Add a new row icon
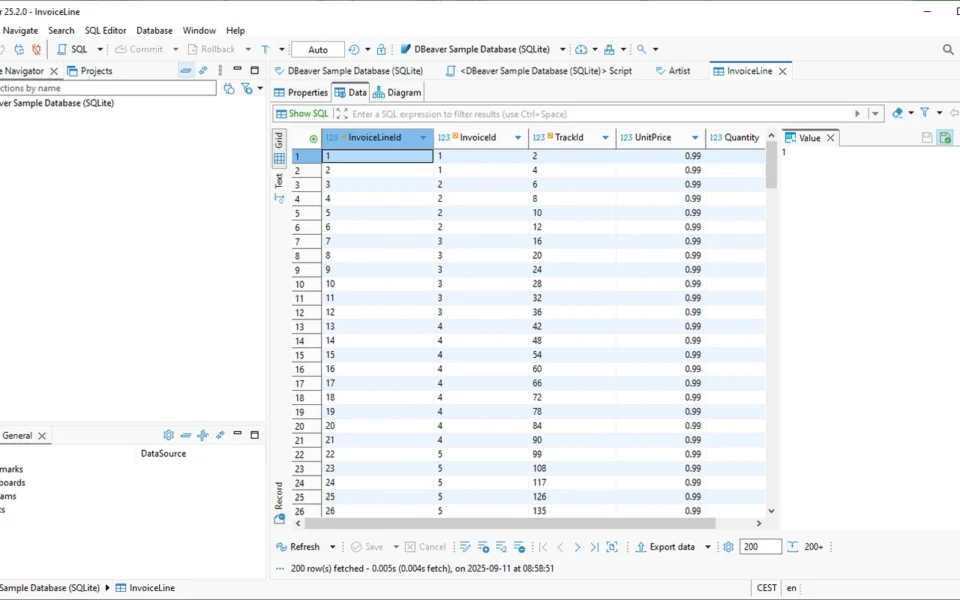The height and width of the screenshot is (600, 960). tap(483, 547)
